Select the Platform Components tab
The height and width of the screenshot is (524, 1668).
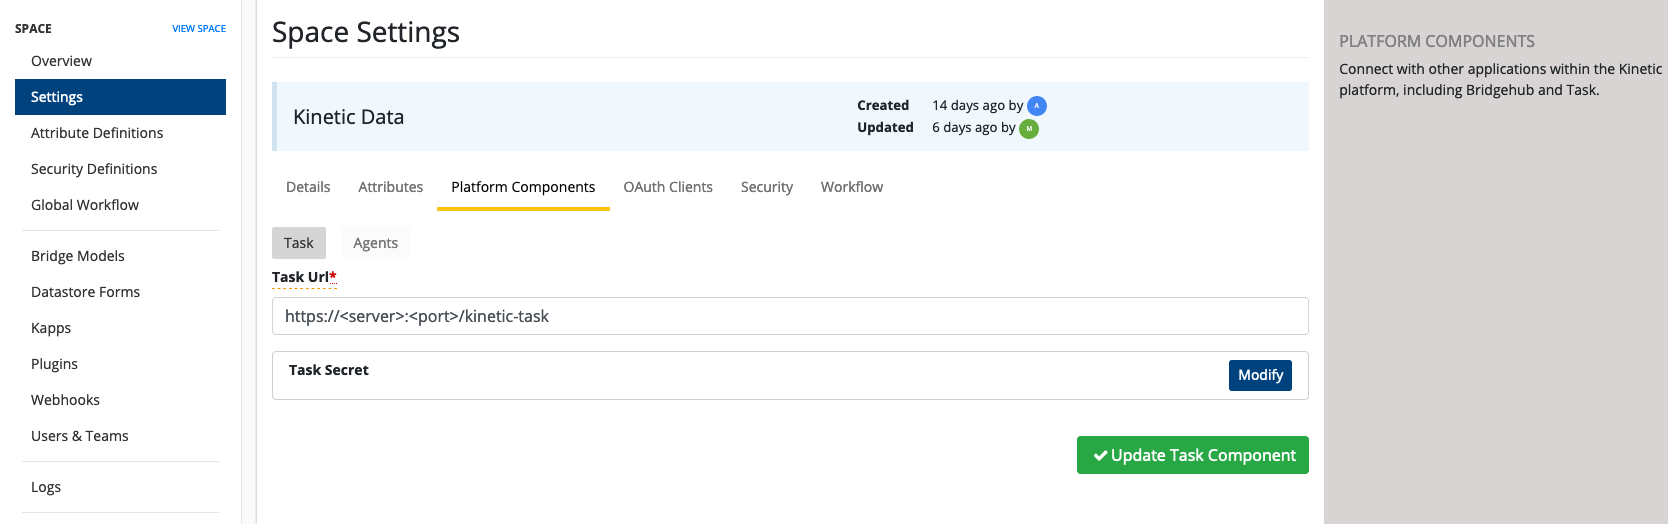click(523, 187)
